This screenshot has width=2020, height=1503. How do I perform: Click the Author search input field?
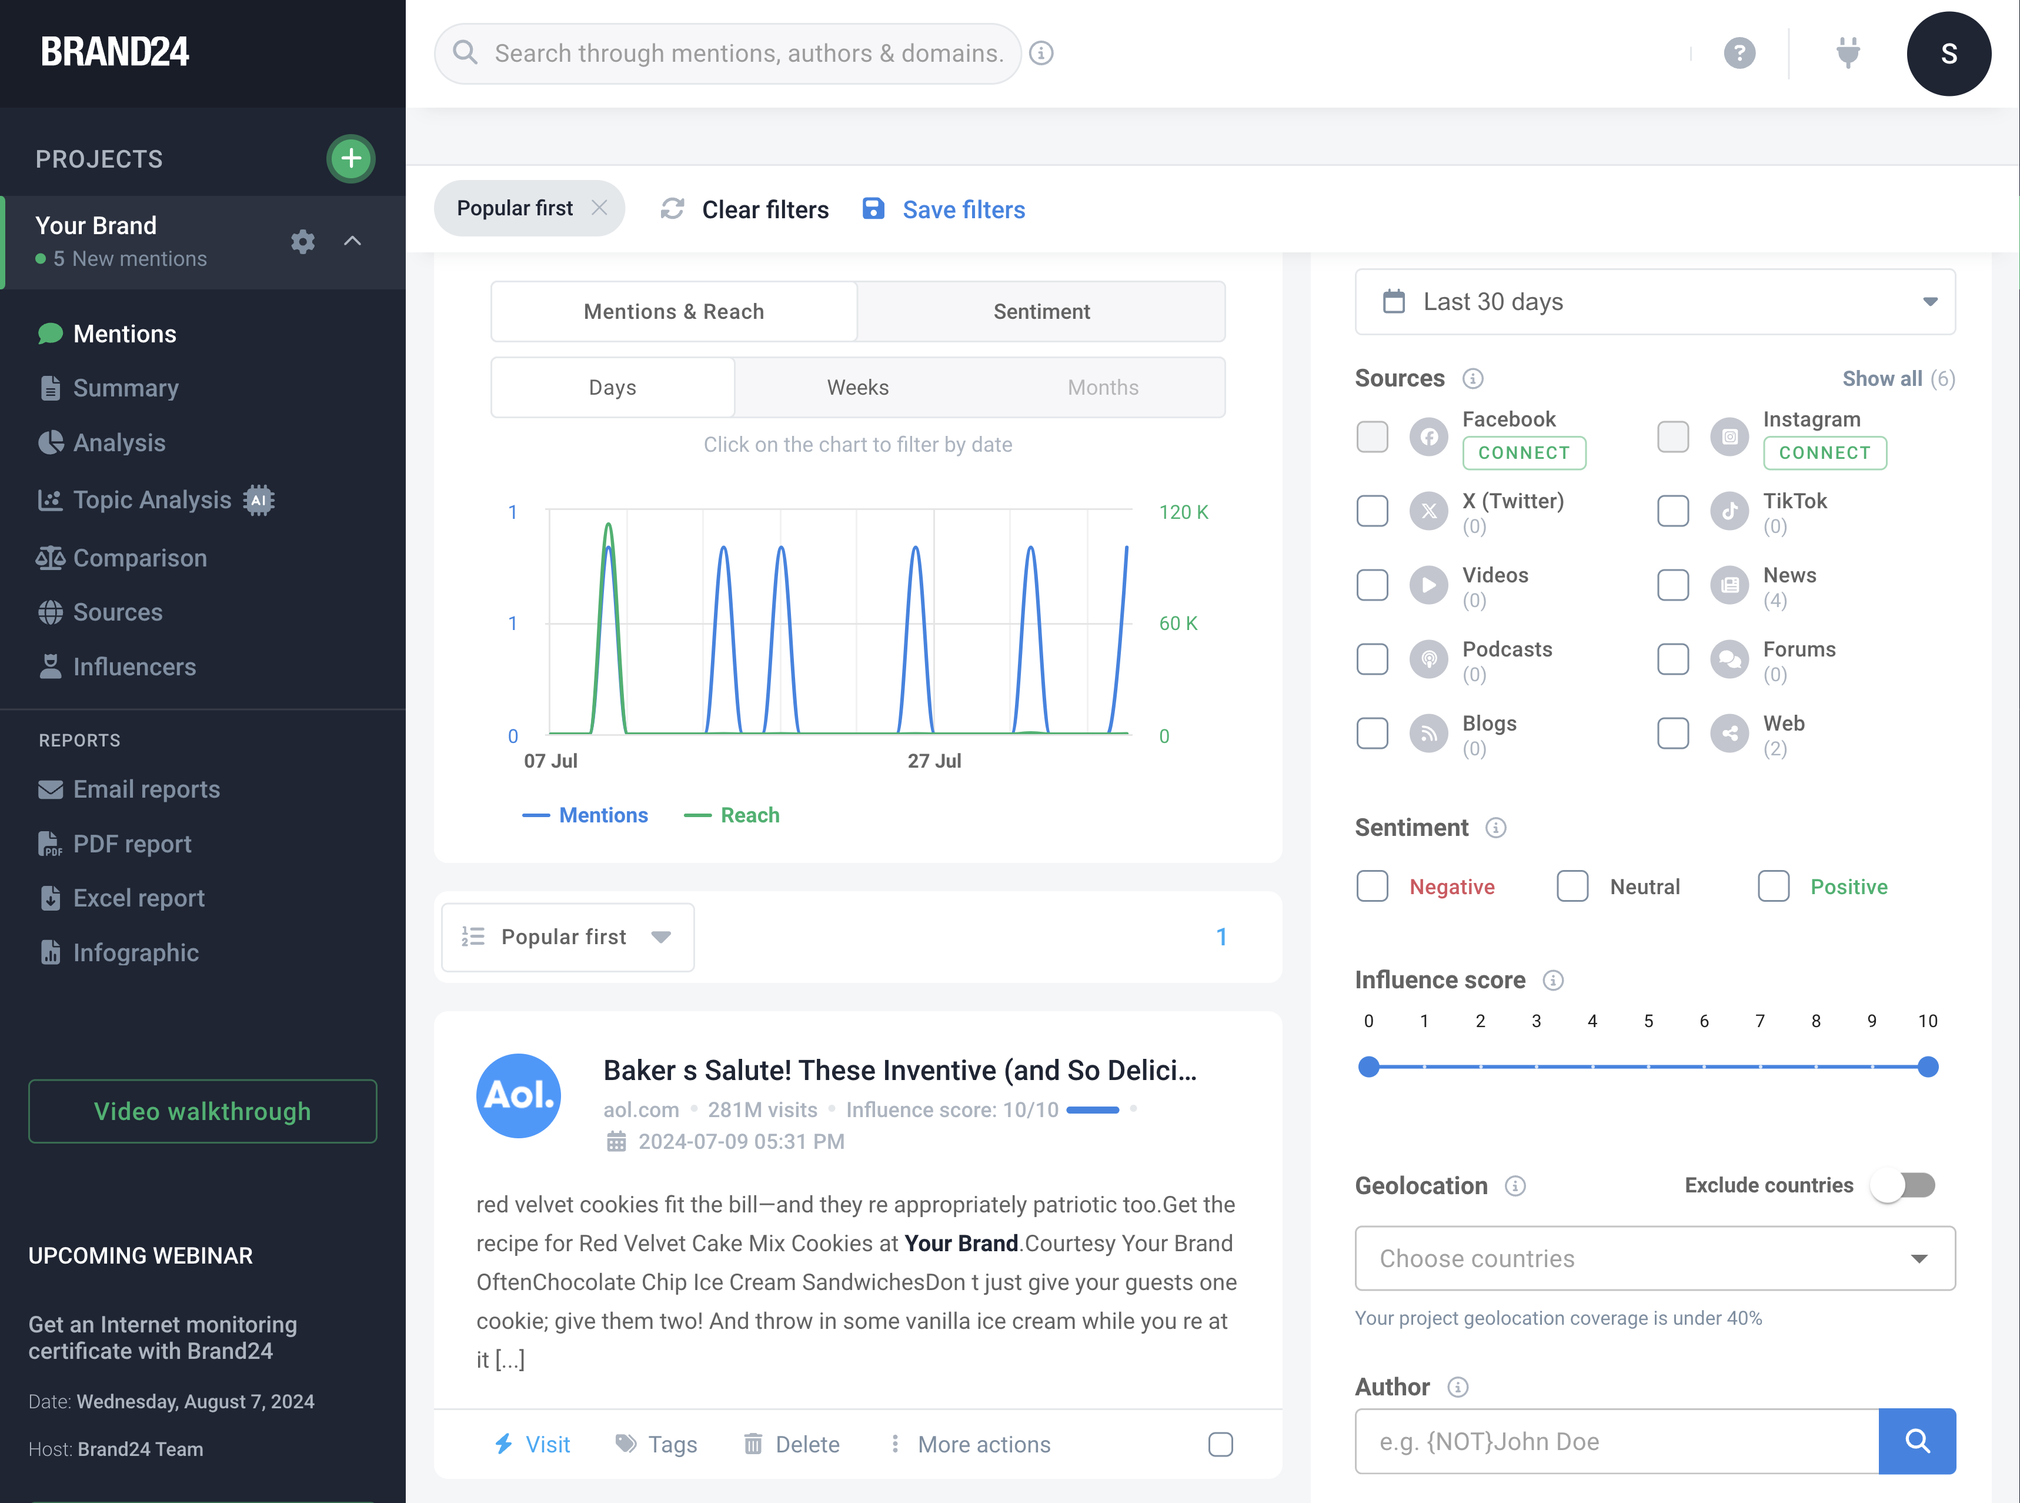point(1616,1441)
